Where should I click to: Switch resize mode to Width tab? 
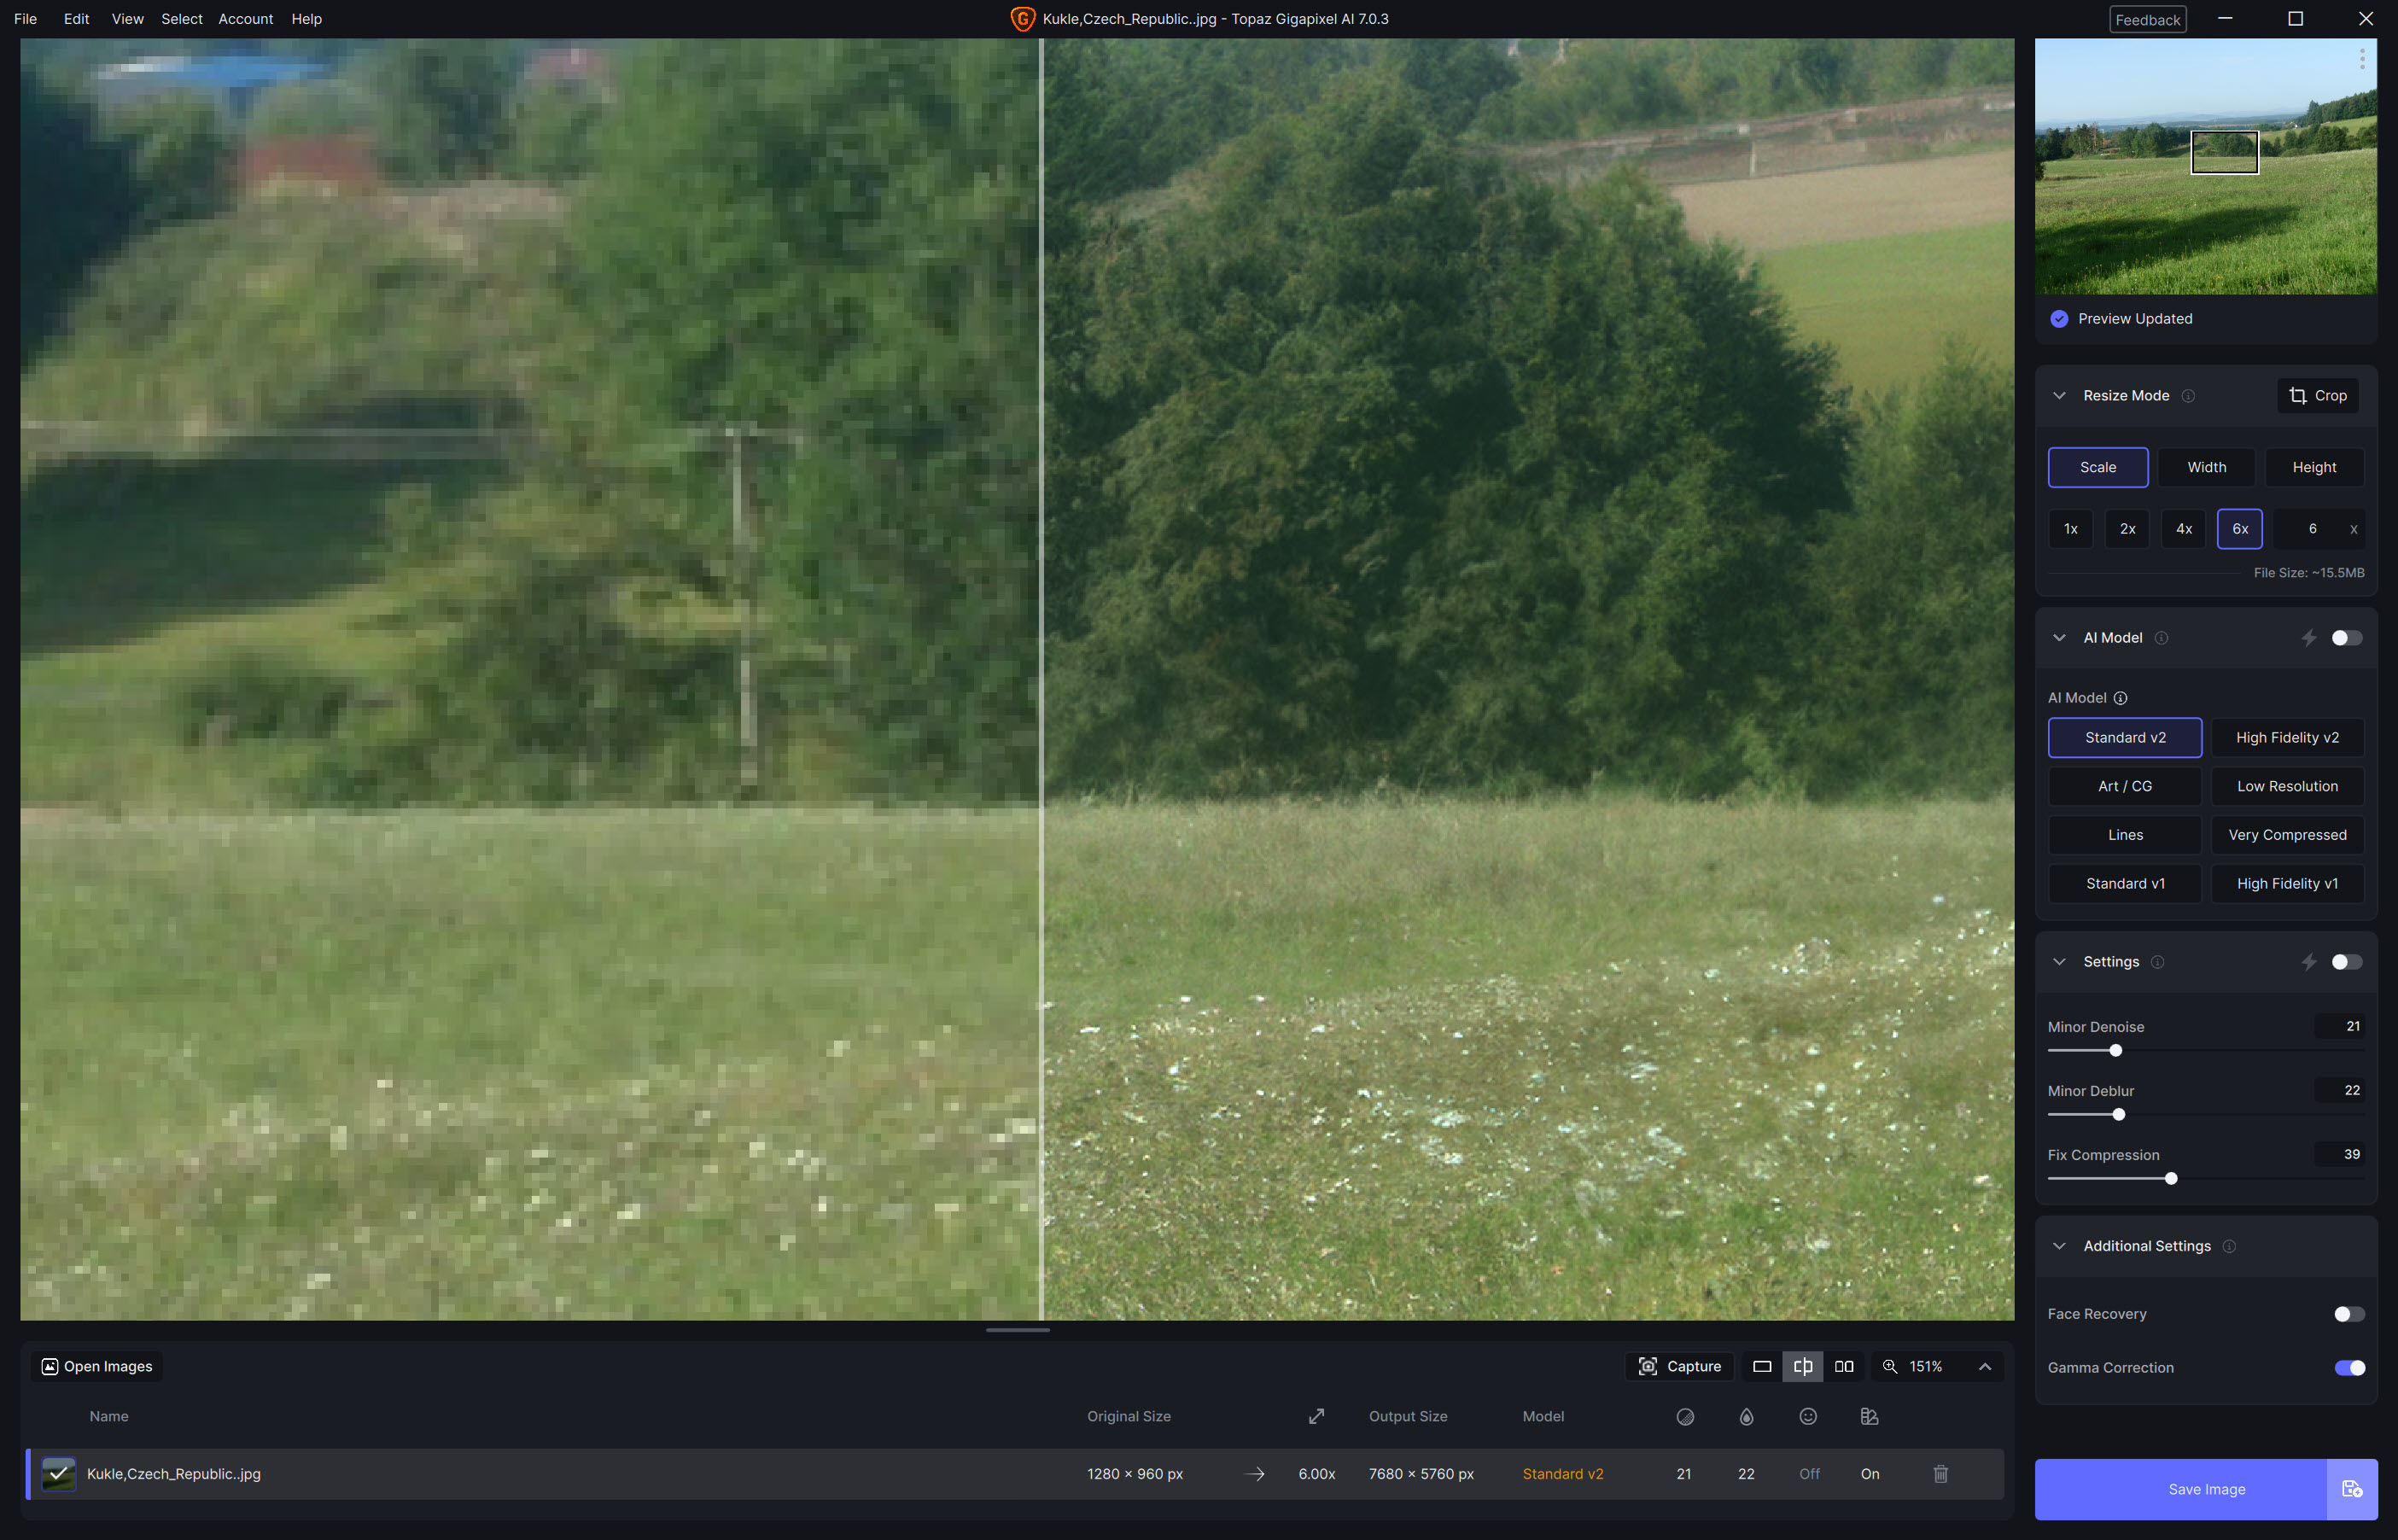[2206, 467]
